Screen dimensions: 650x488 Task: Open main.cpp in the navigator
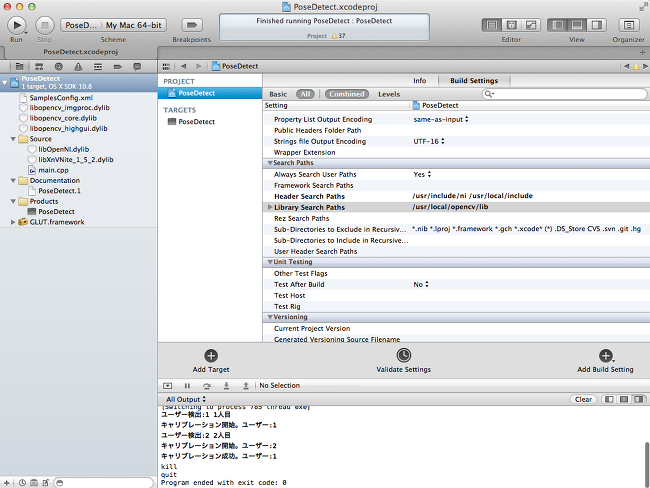click(53, 170)
